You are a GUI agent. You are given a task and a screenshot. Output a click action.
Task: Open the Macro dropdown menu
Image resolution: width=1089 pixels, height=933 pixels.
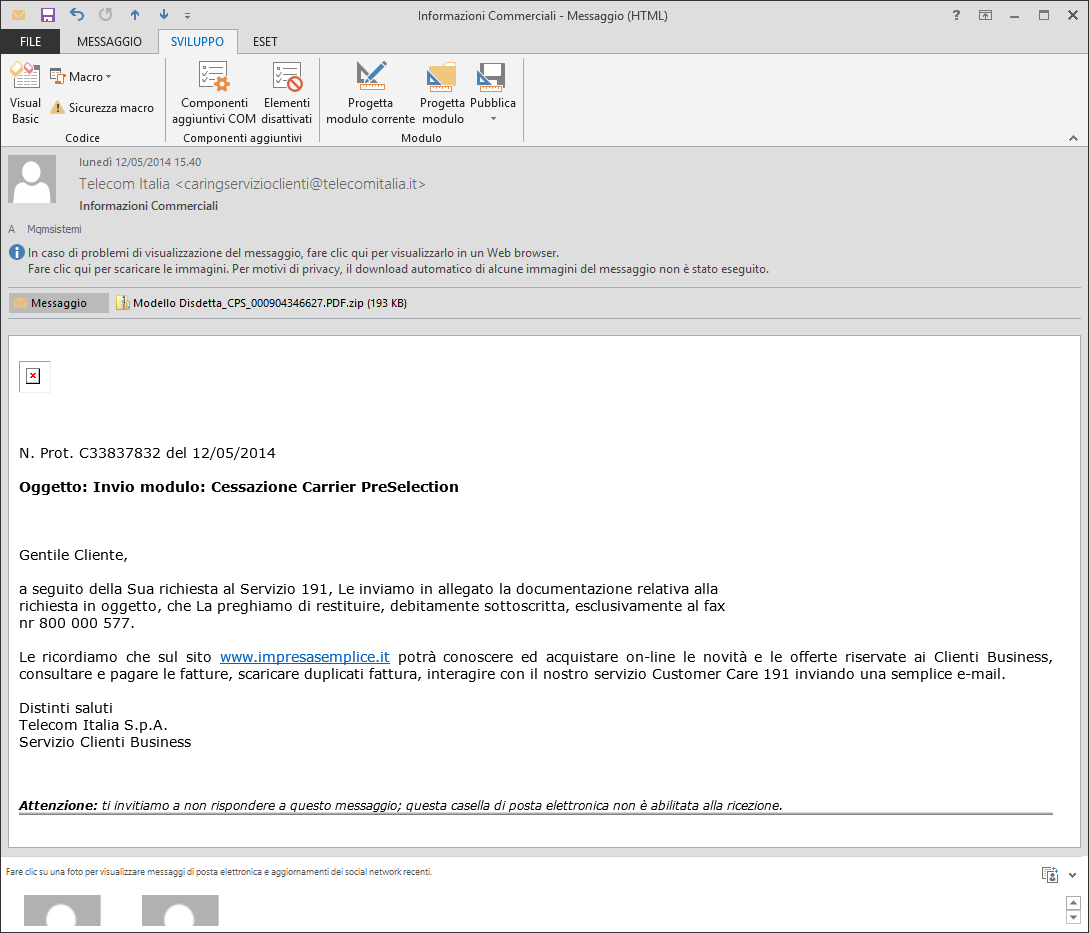[81, 76]
